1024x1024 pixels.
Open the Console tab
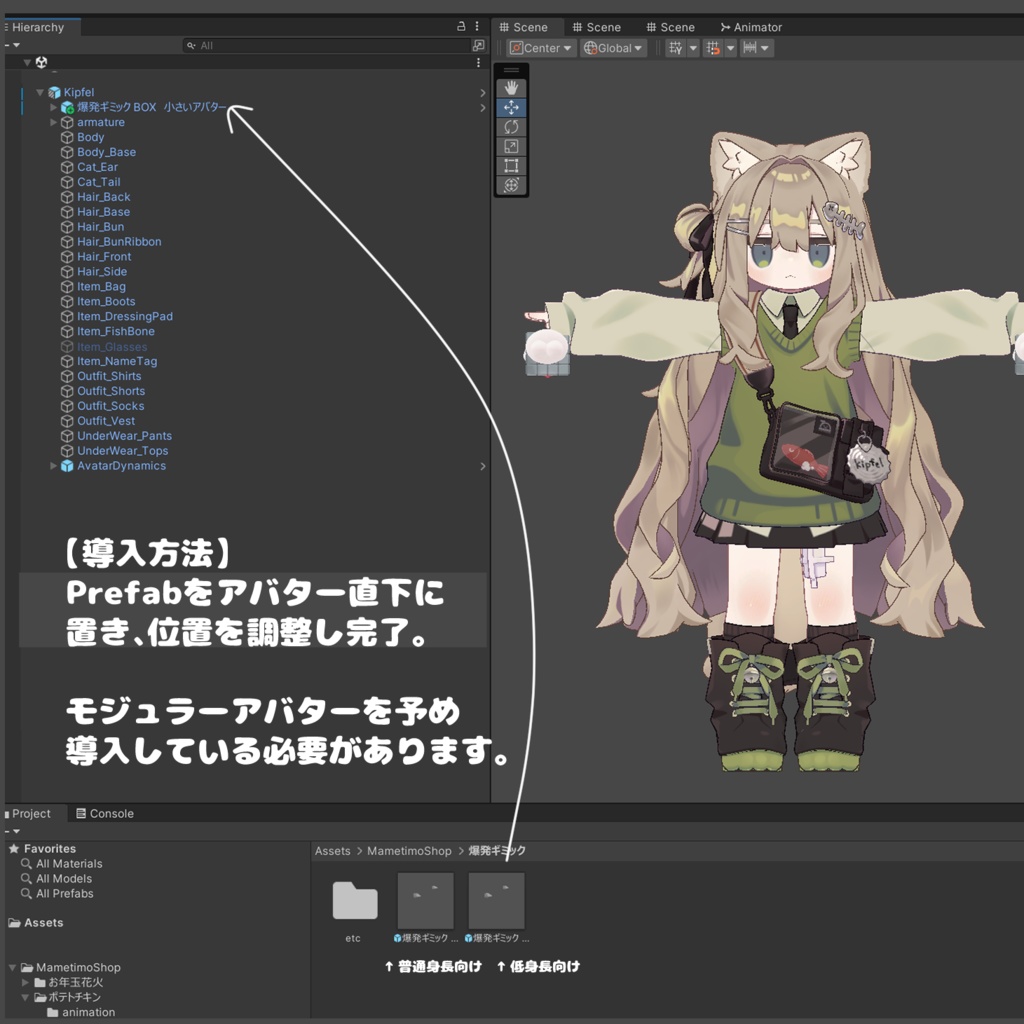104,813
